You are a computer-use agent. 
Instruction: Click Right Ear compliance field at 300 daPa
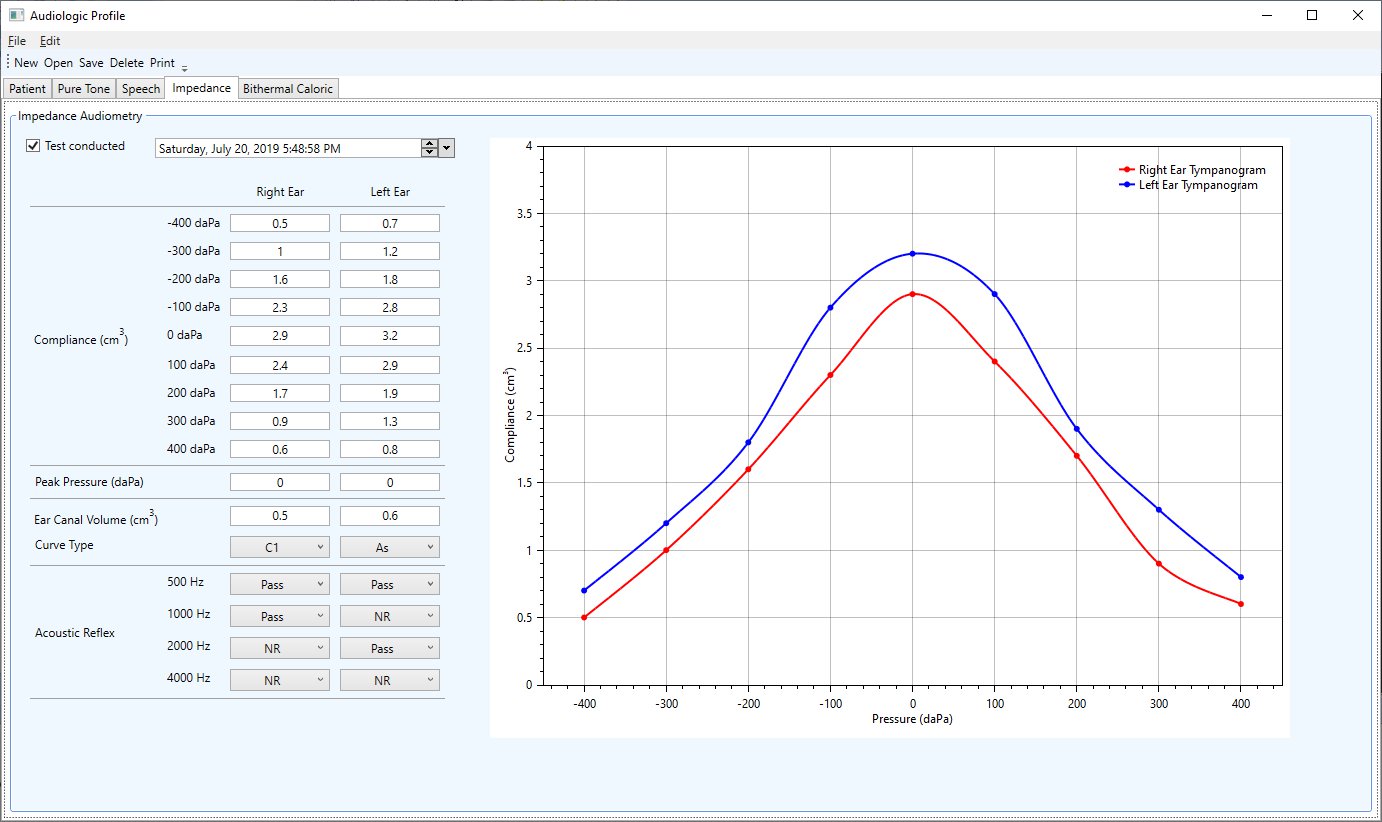[x=280, y=421]
